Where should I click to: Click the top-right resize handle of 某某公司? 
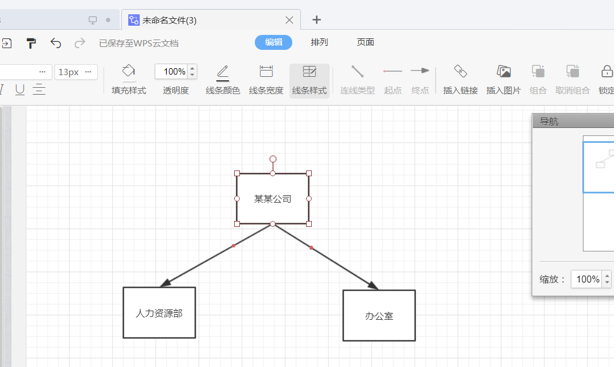(309, 173)
